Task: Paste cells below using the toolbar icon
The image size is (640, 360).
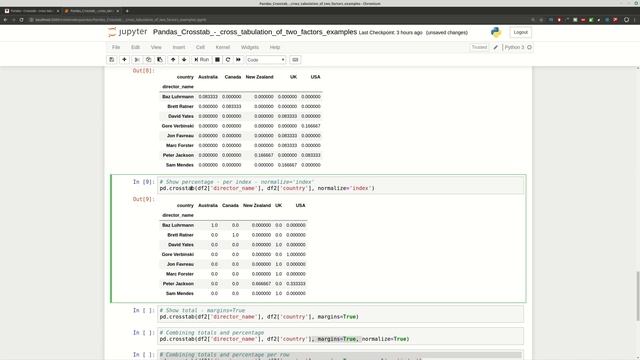Action: pos(160,60)
